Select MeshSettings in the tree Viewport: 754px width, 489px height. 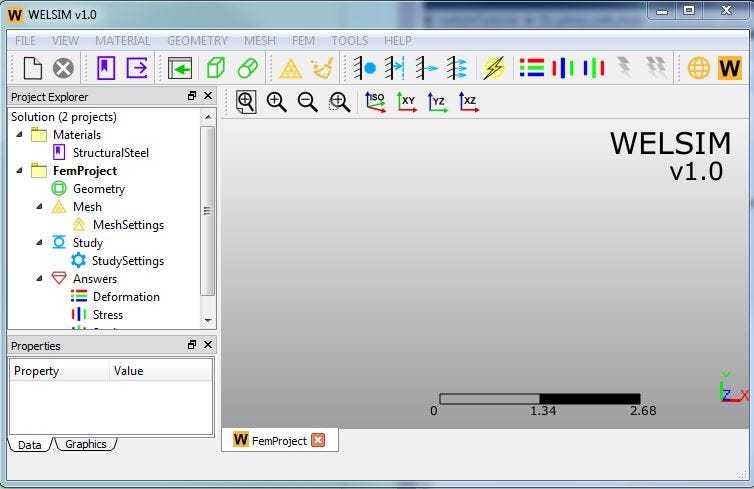[128, 225]
